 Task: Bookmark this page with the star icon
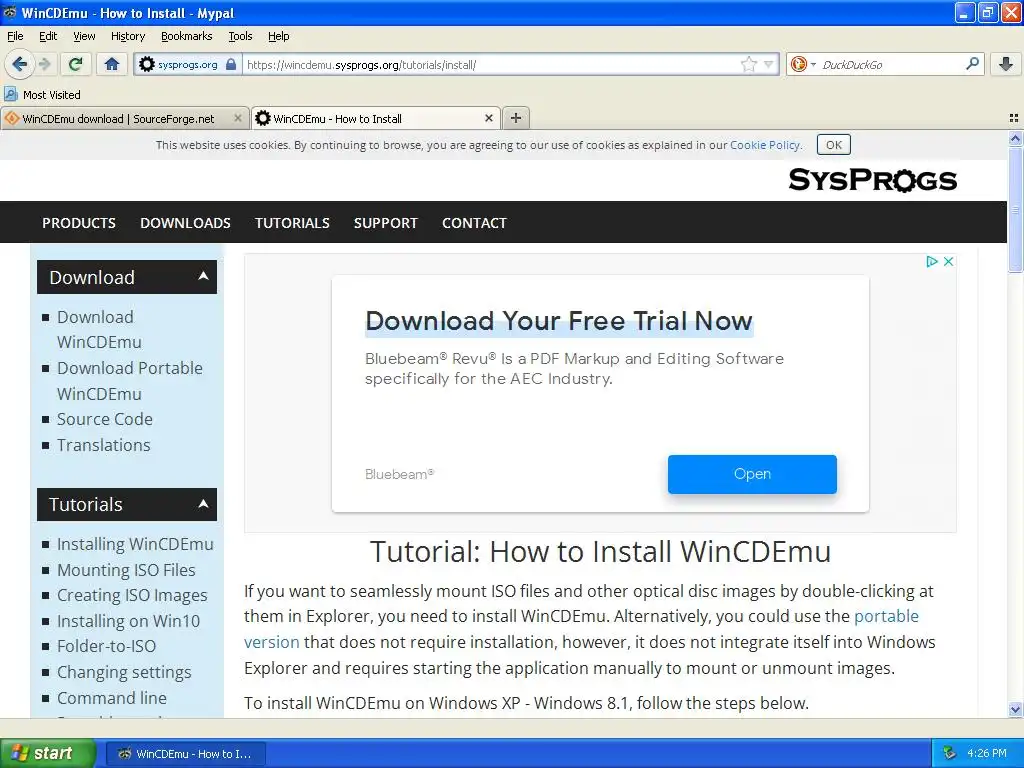[748, 64]
